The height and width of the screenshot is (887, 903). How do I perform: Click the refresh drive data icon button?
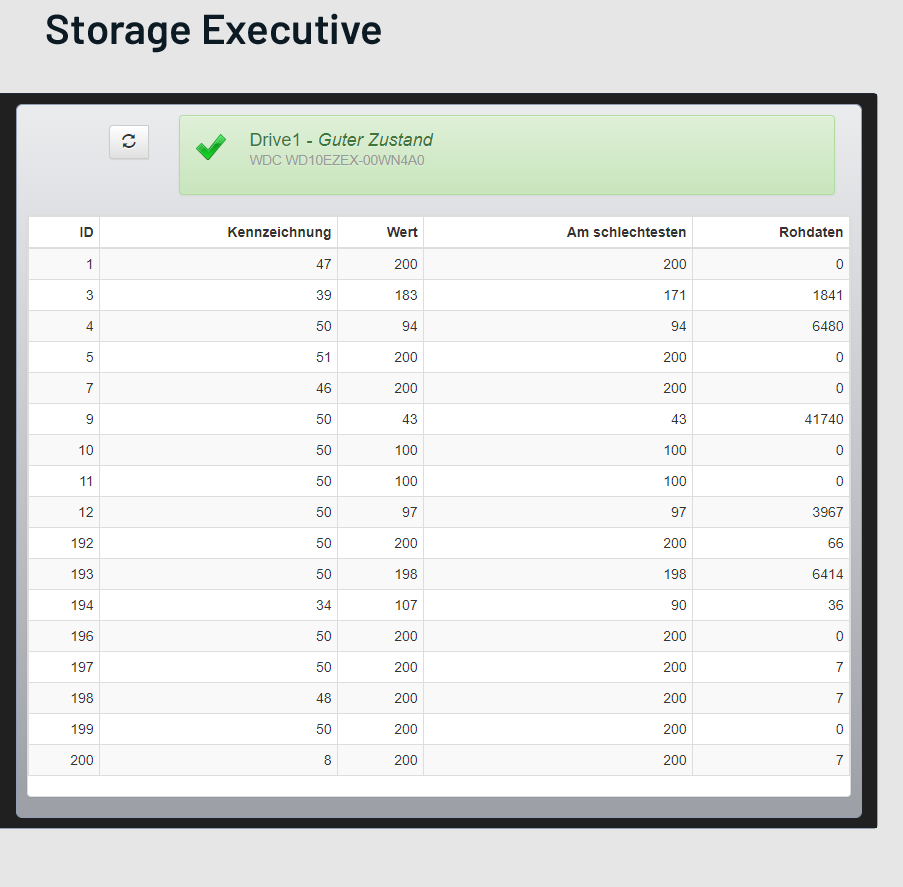tap(129, 142)
